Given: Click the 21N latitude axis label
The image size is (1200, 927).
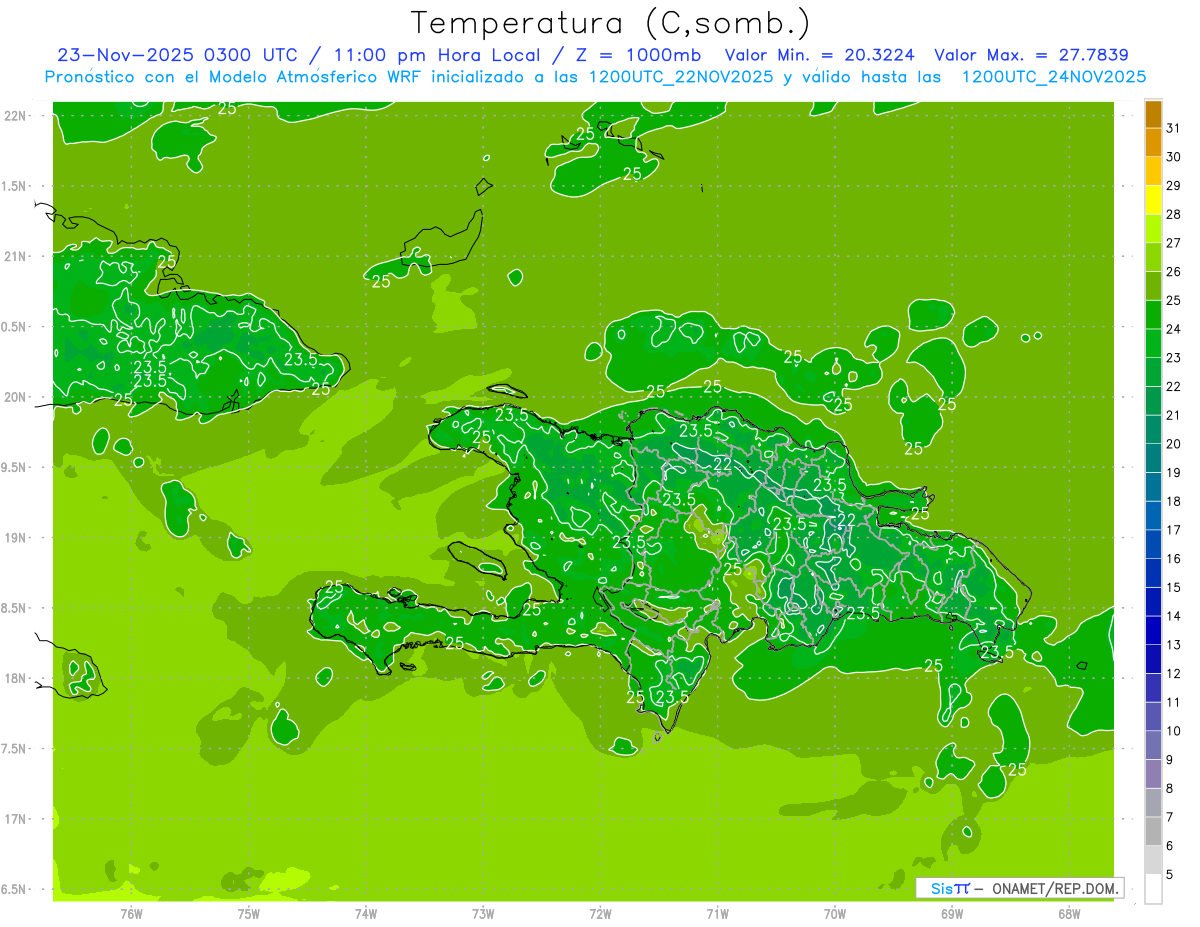Looking at the screenshot, I should tap(17, 256).
